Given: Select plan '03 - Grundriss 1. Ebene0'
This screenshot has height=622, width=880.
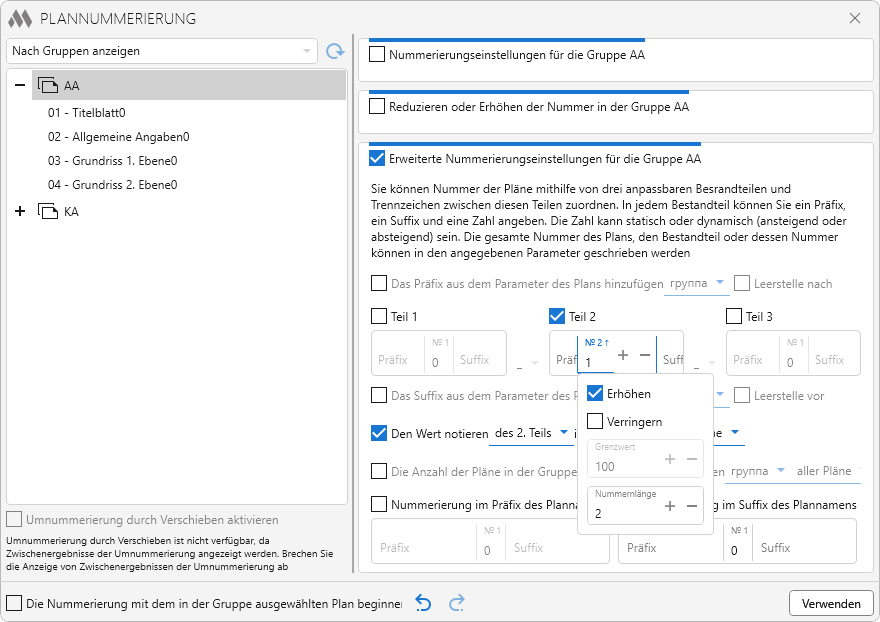Looking at the screenshot, I should coord(112,161).
